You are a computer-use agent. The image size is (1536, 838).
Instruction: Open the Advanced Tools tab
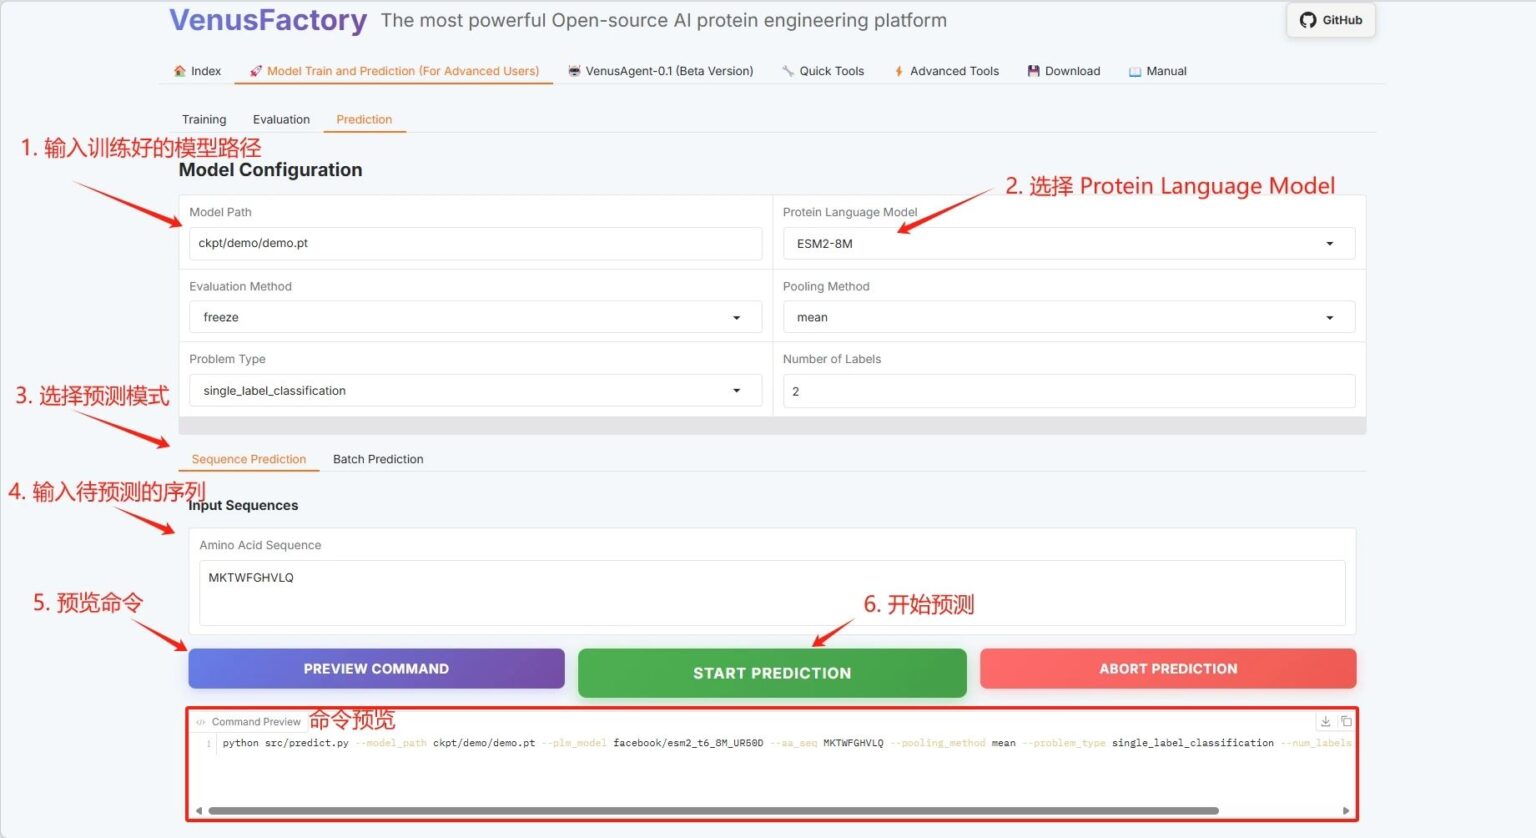pyautogui.click(x=946, y=71)
